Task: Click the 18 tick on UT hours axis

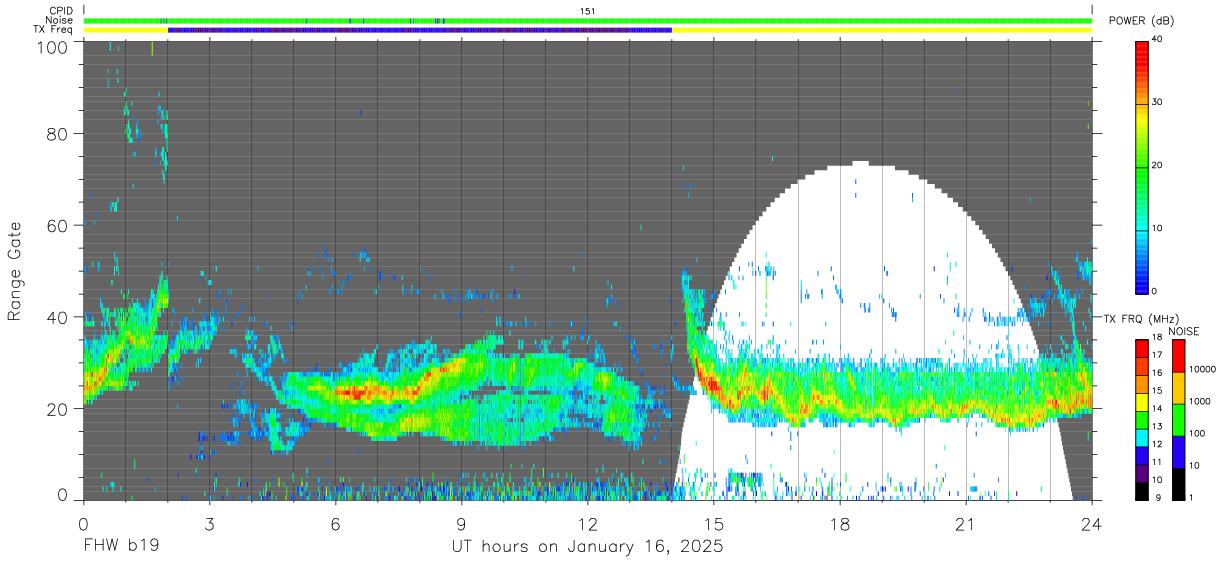Action: [x=840, y=524]
